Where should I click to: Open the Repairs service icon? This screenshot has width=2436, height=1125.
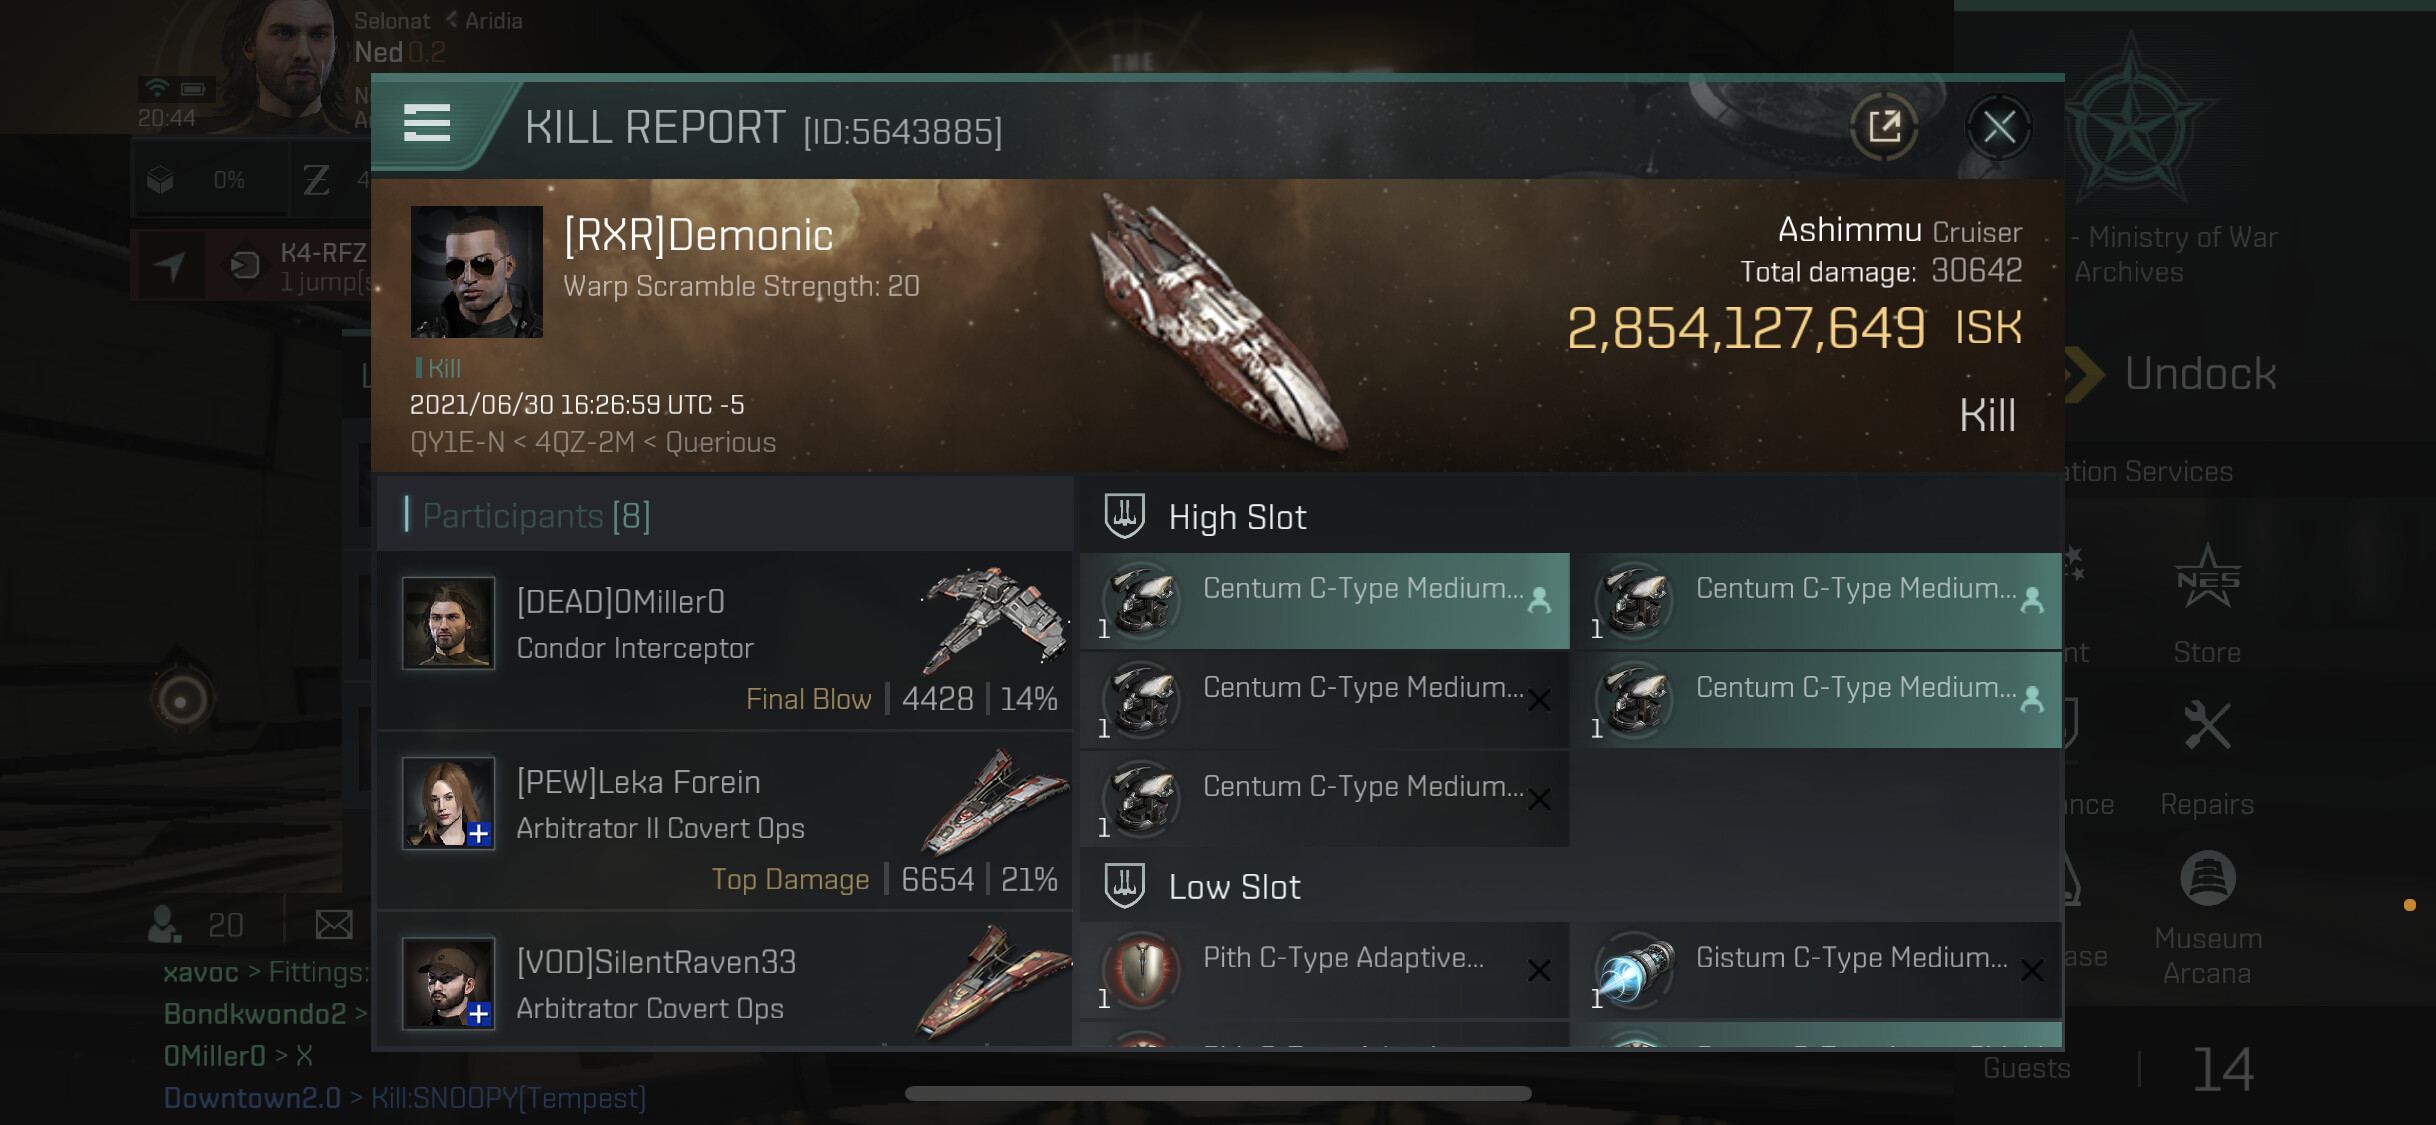[2207, 758]
